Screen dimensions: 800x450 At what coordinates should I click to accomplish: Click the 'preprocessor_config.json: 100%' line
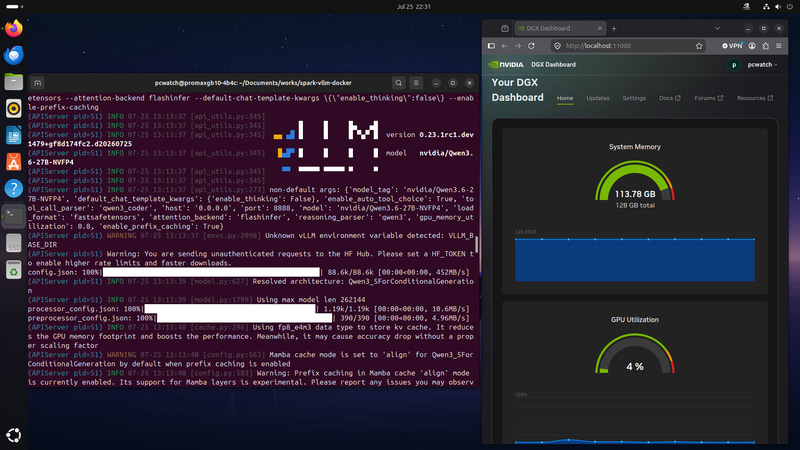249,318
